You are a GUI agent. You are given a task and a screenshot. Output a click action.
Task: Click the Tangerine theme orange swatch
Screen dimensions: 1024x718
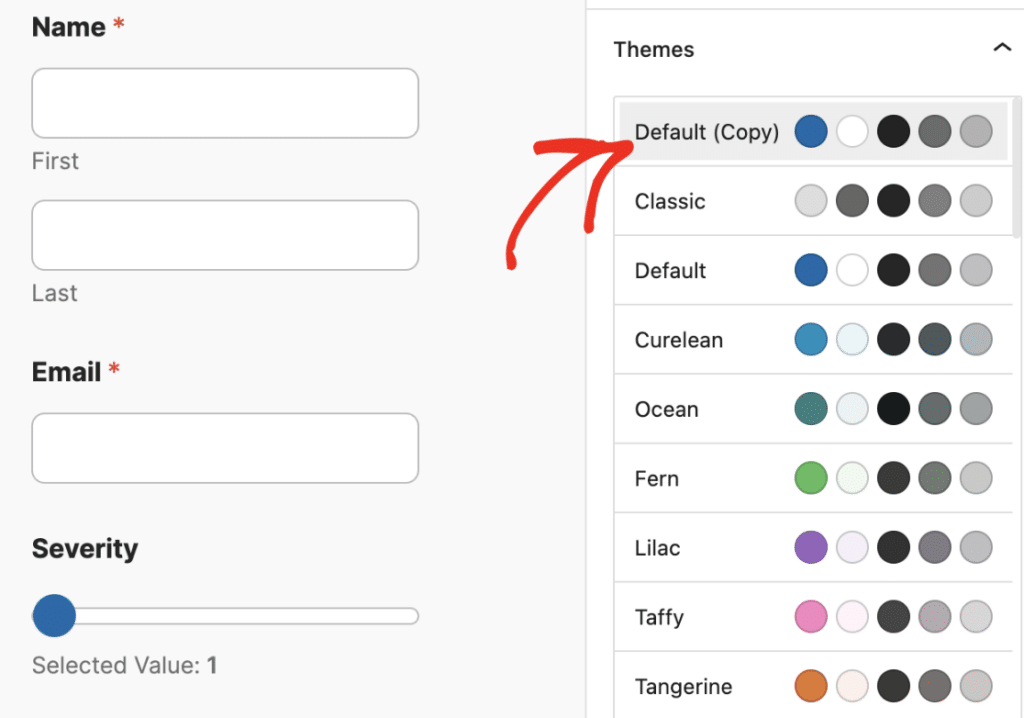pyautogui.click(x=811, y=686)
